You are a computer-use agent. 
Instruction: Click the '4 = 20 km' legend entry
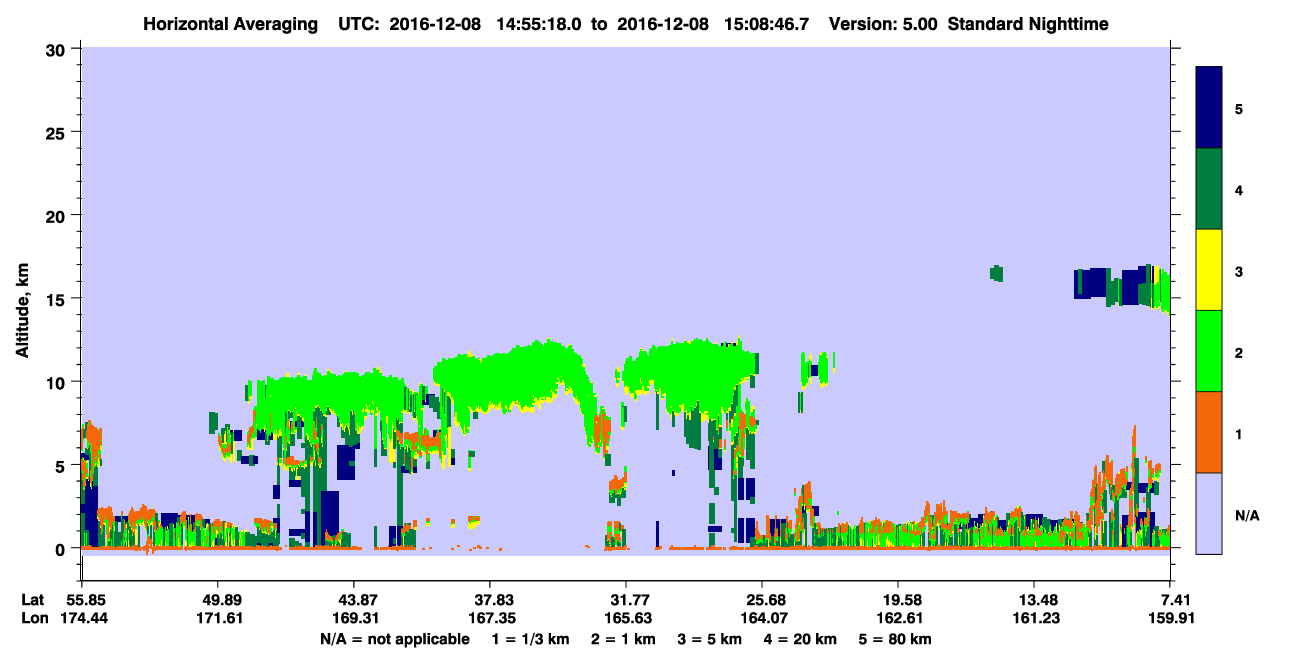pos(802,639)
